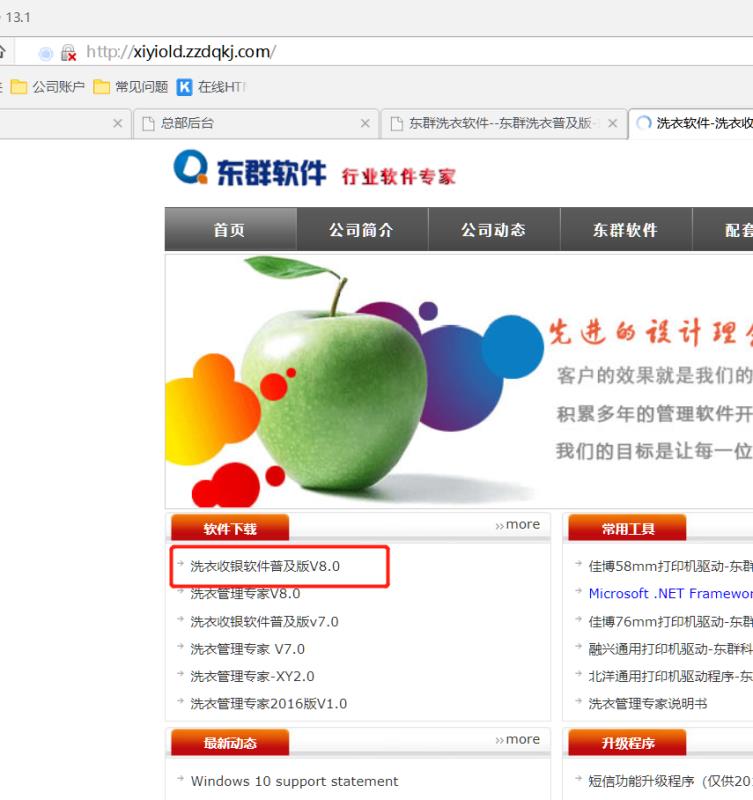Open the 在线HT bookmark with K icon
This screenshot has width=753, height=800.
point(211,87)
